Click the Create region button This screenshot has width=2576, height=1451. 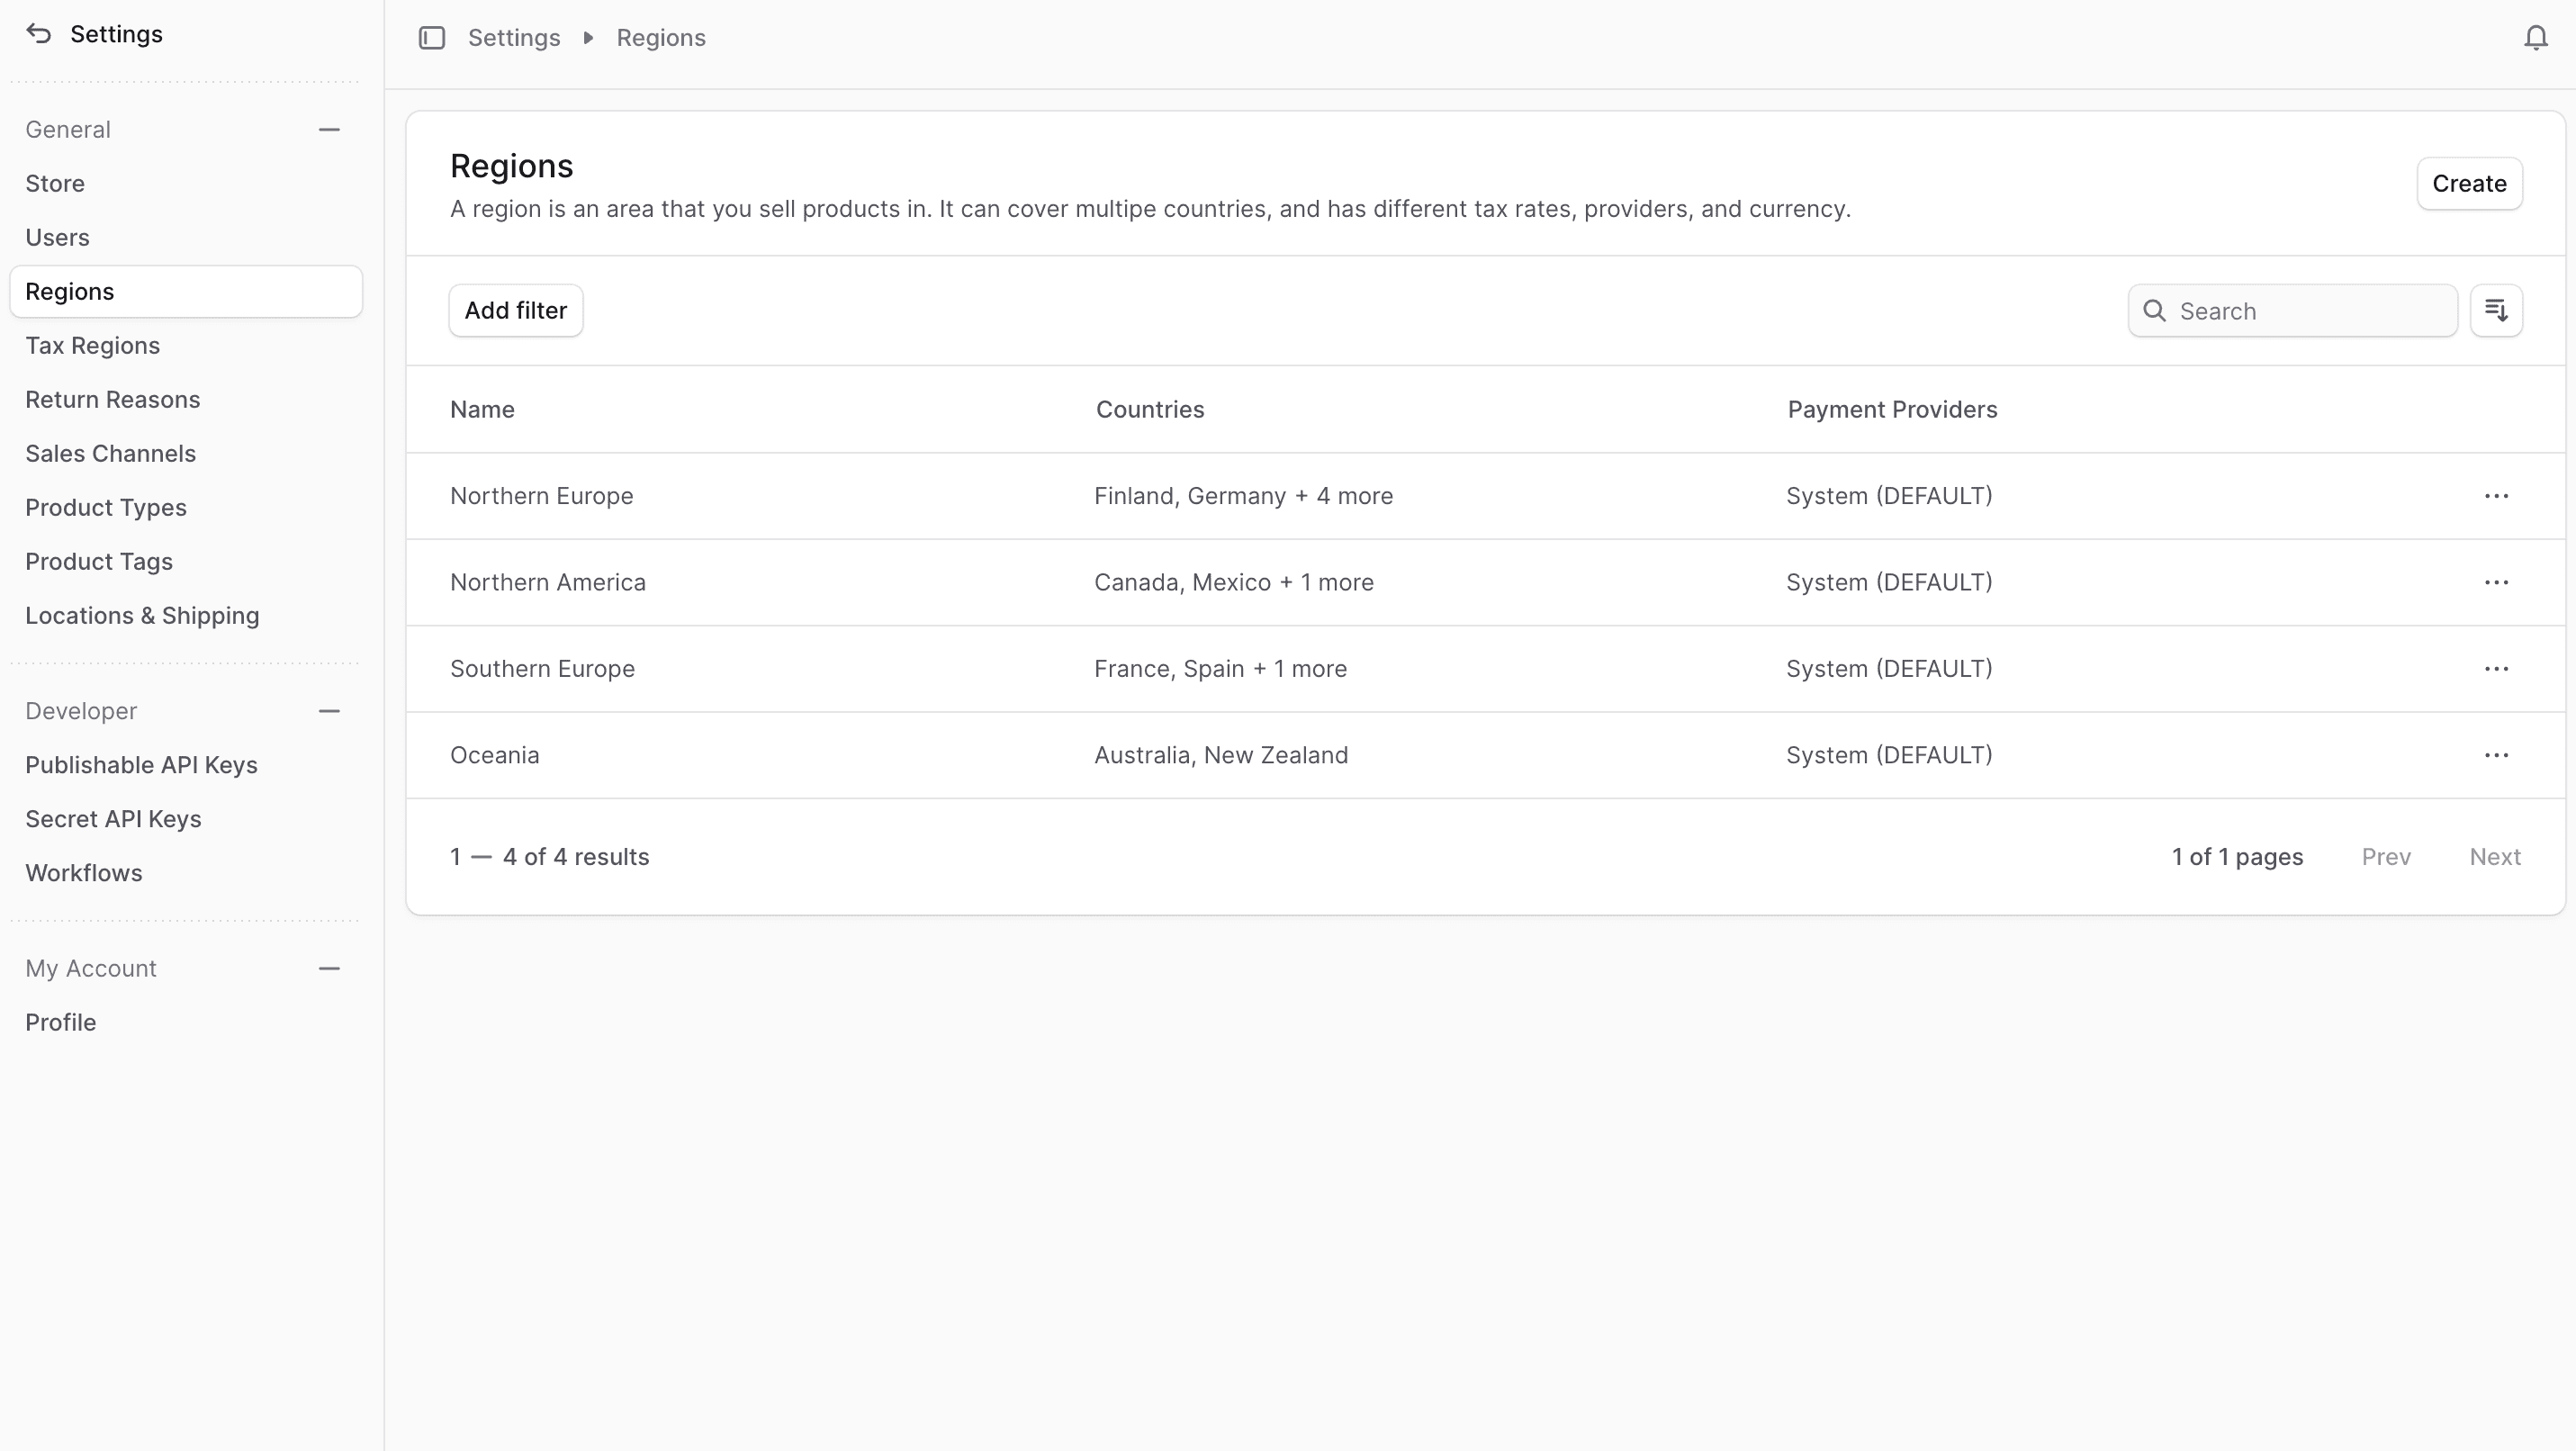(x=2469, y=184)
